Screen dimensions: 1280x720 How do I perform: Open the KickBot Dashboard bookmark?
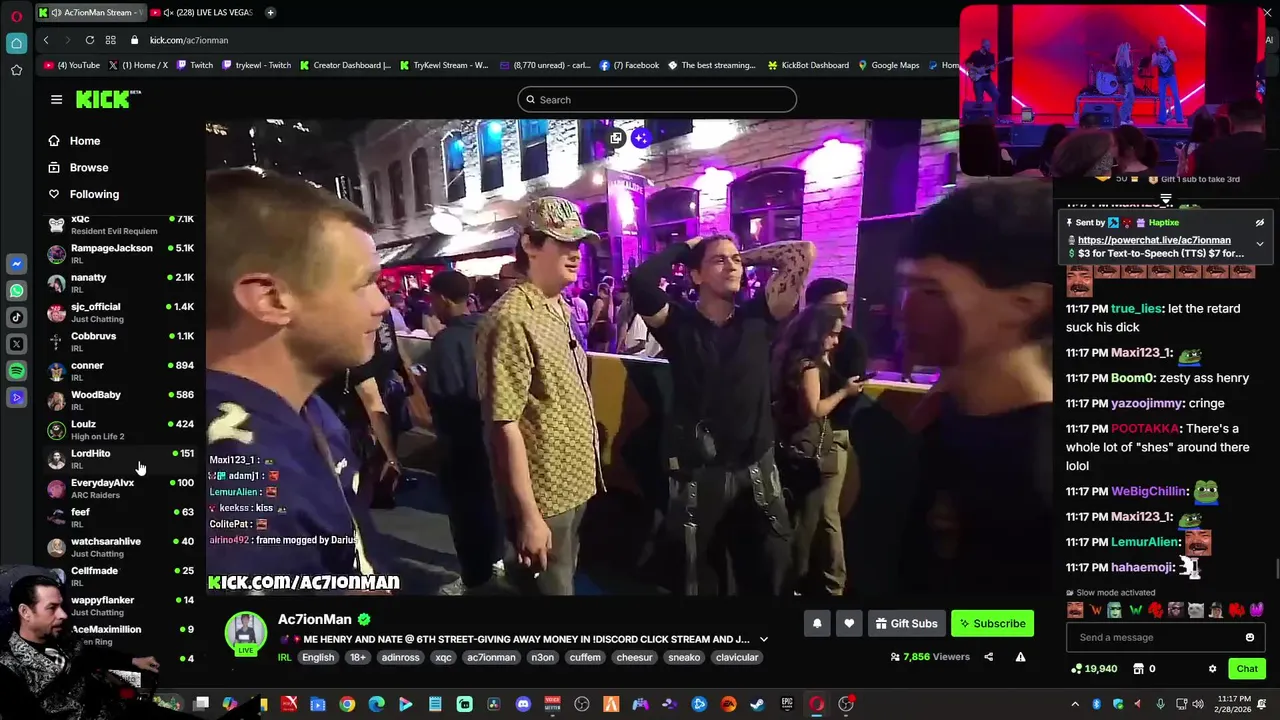(x=809, y=65)
